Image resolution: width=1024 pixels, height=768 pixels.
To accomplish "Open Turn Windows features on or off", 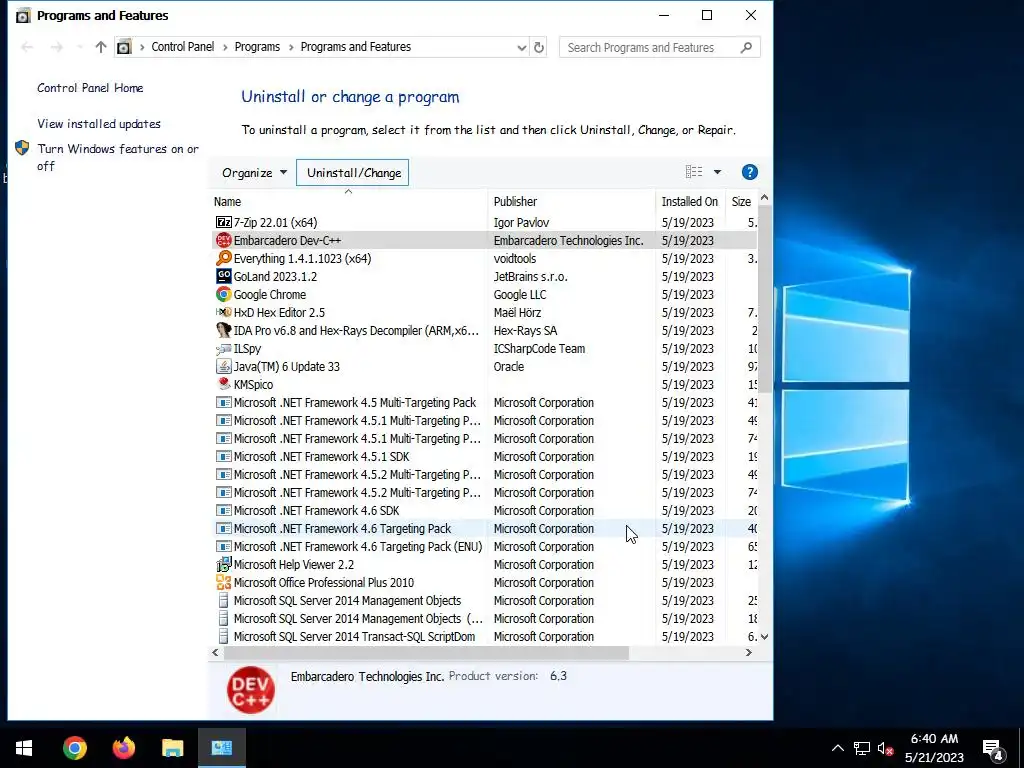I will point(118,157).
